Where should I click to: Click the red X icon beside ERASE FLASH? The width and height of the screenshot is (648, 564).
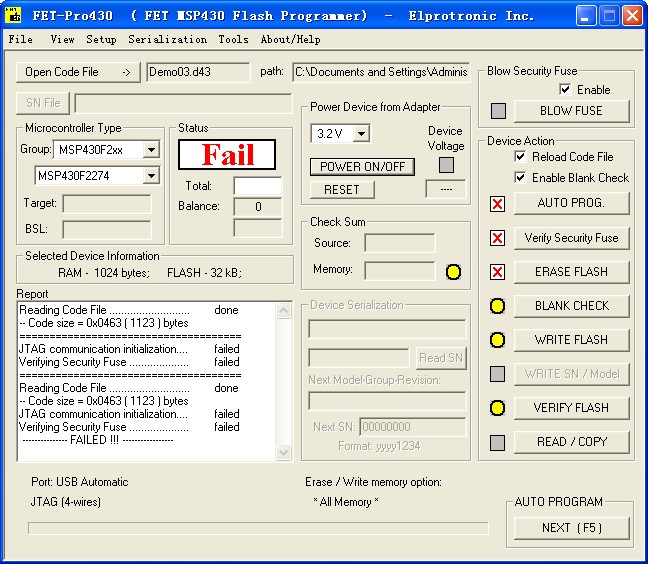tap(497, 272)
